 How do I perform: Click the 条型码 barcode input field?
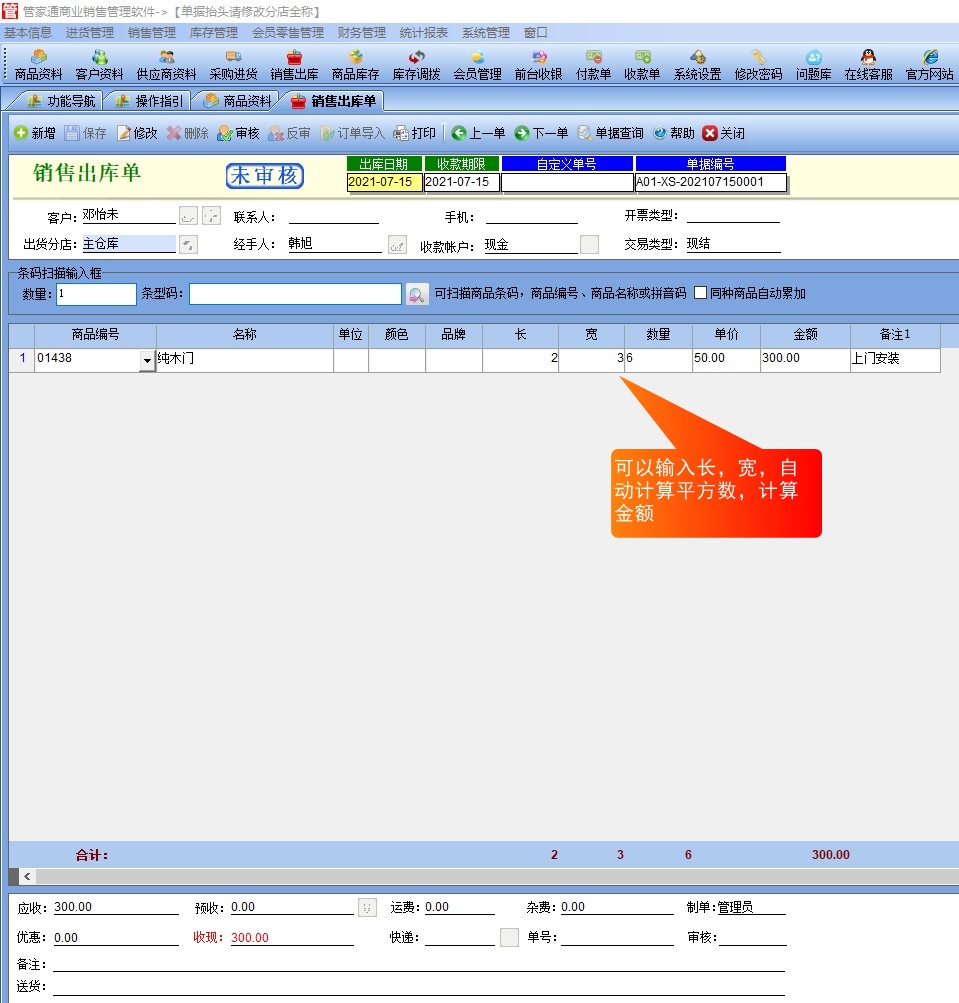295,294
